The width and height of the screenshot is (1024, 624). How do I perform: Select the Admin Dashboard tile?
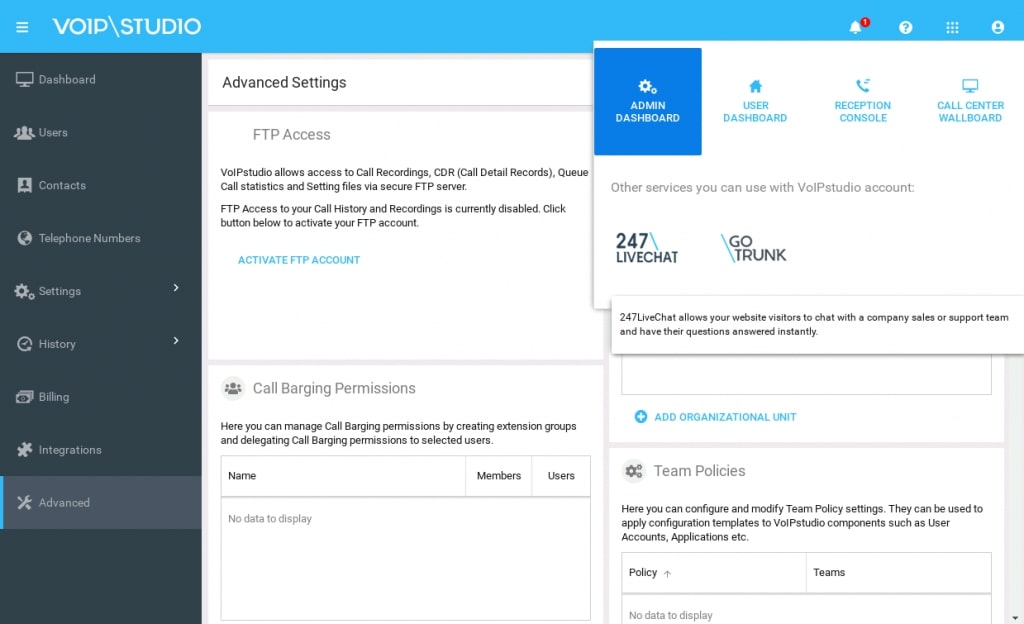coord(647,102)
